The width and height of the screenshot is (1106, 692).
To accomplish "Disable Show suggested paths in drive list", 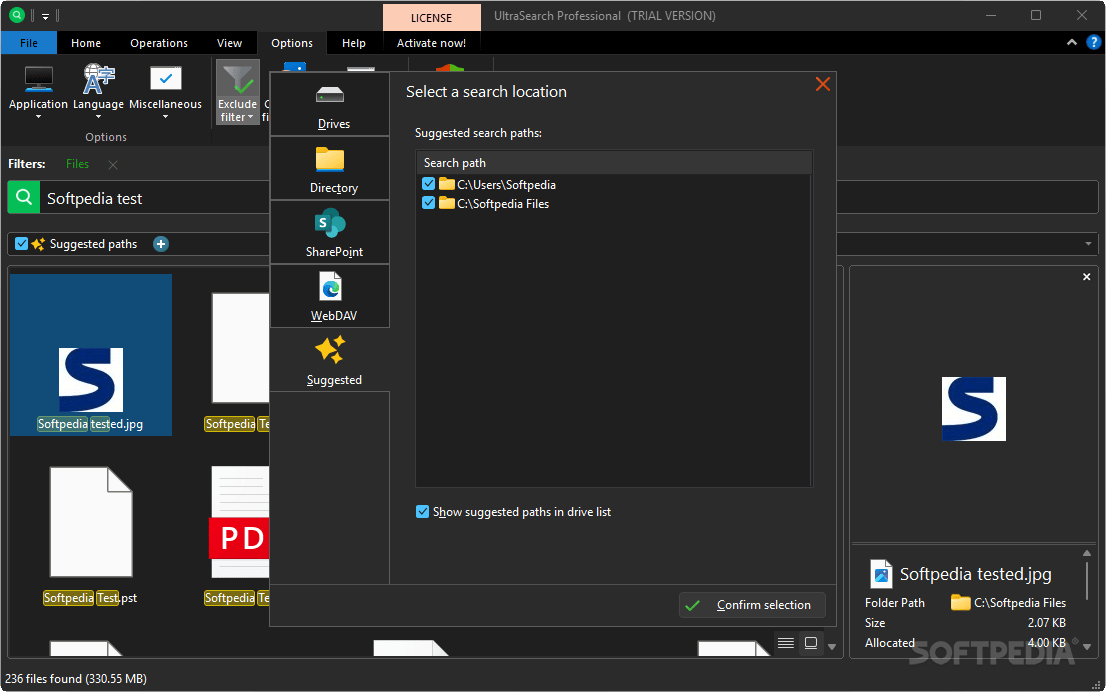I will tap(423, 511).
